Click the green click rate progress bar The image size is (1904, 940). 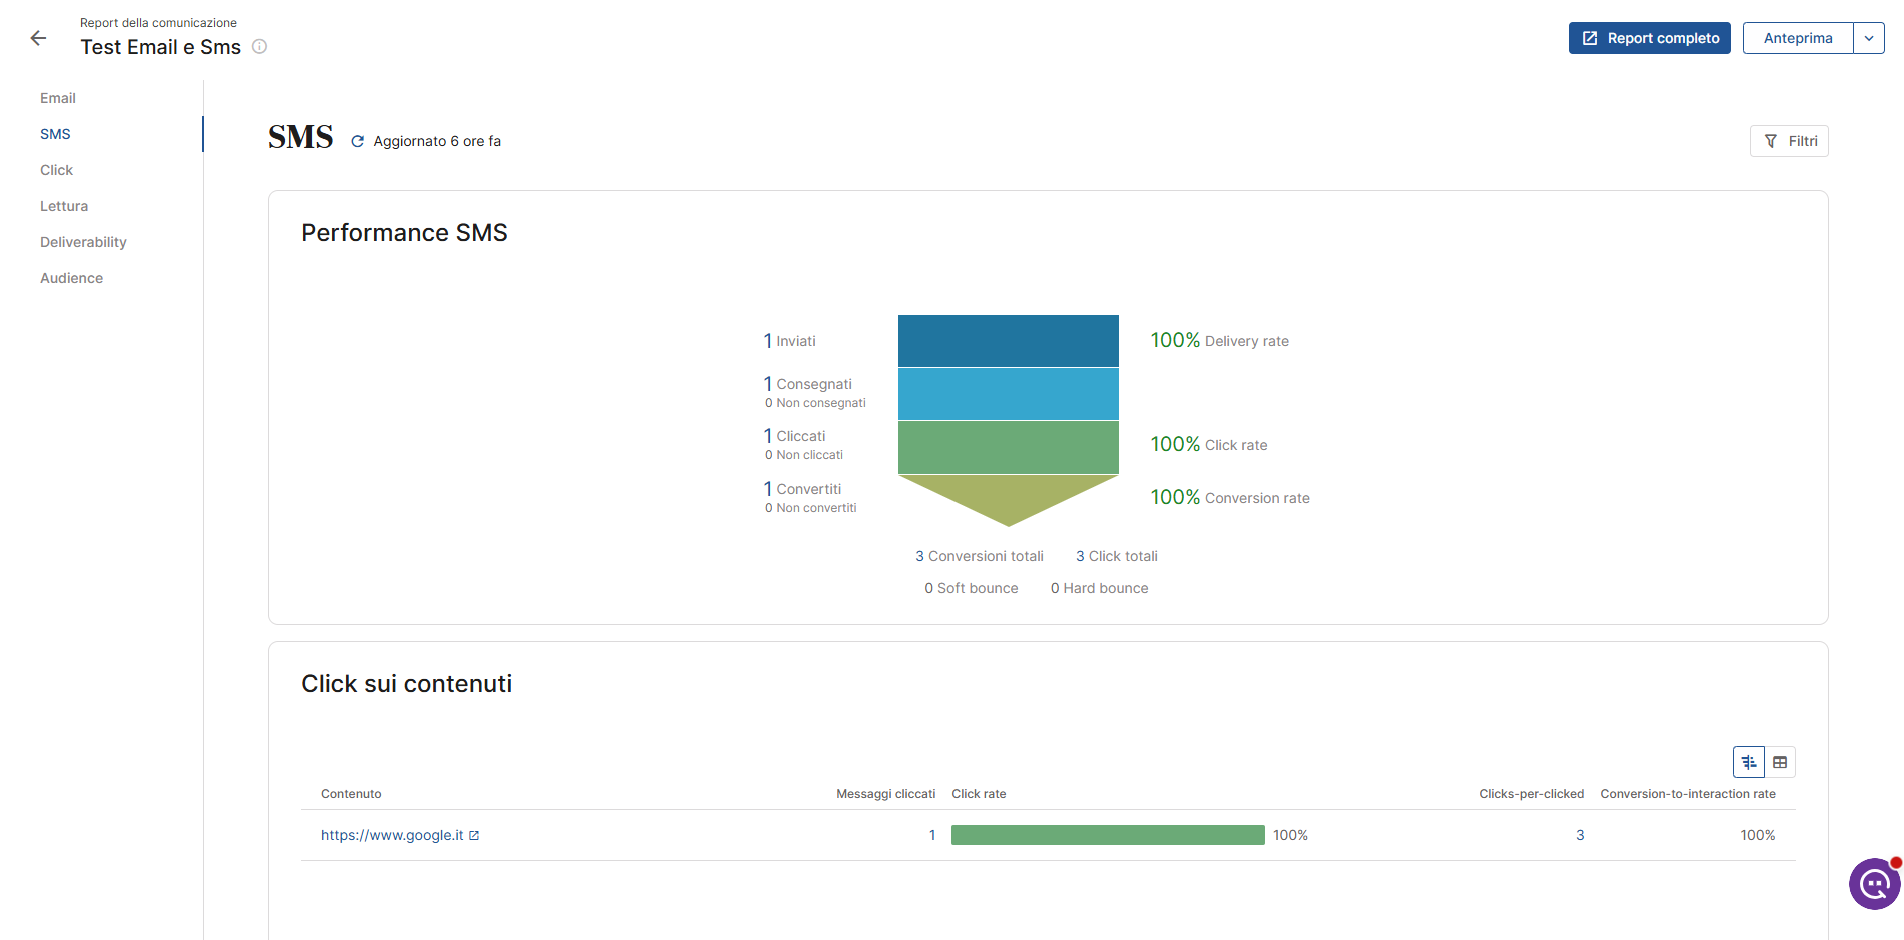coord(1107,835)
